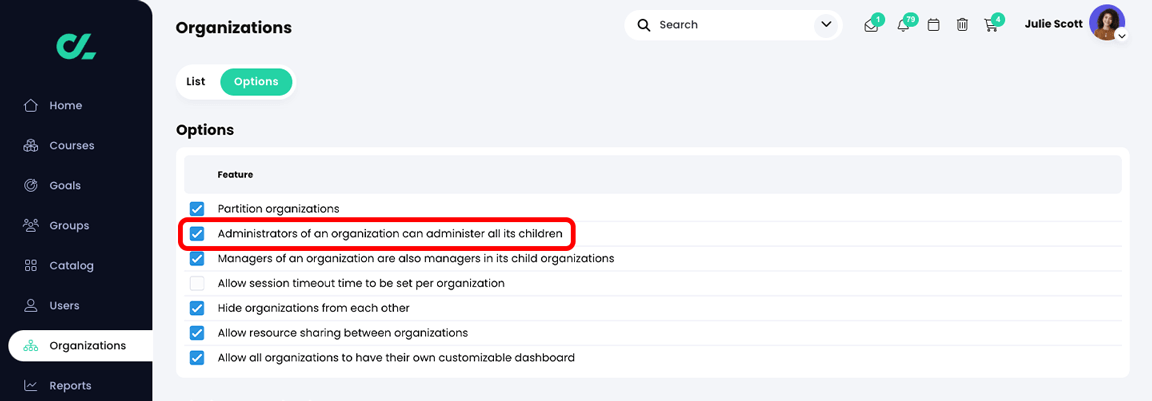
Task: Enable session timeout per organization checkbox
Action: pyautogui.click(x=197, y=283)
